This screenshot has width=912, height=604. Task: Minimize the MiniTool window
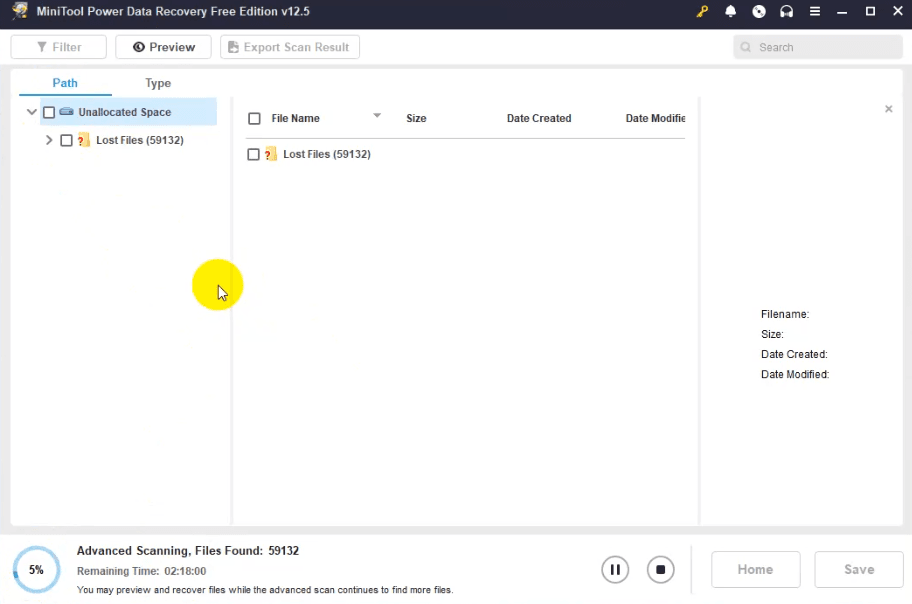point(842,11)
